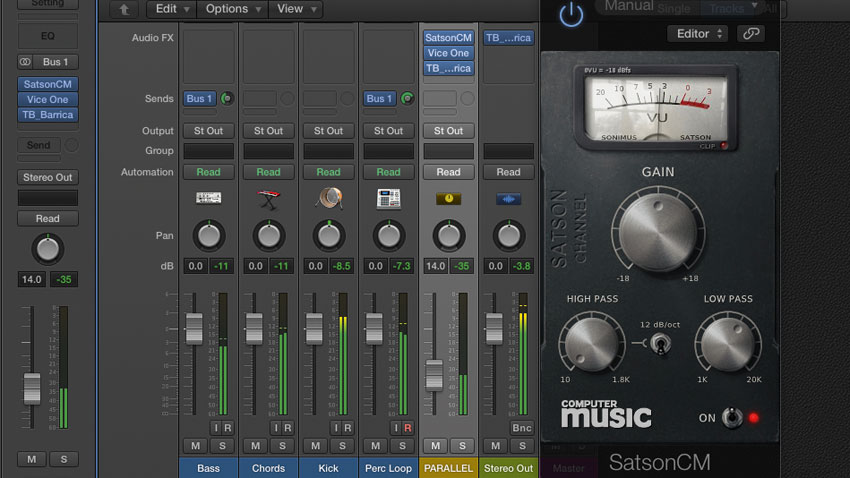This screenshot has height=478, width=850.
Task: Click the stereo link icon beside Bus 1
Action: 25,62
